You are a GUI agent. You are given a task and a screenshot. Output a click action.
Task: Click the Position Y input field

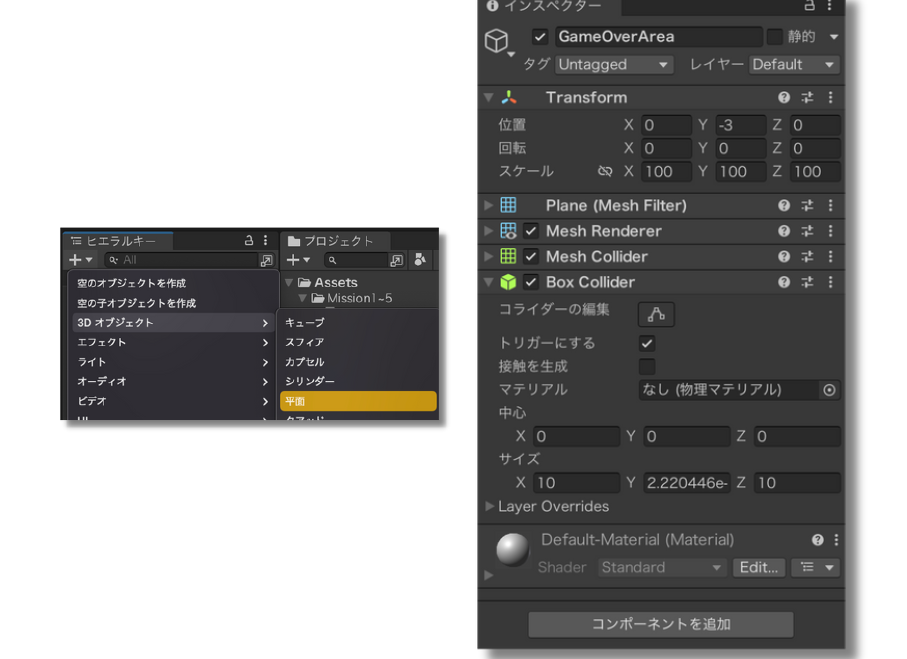coord(740,125)
